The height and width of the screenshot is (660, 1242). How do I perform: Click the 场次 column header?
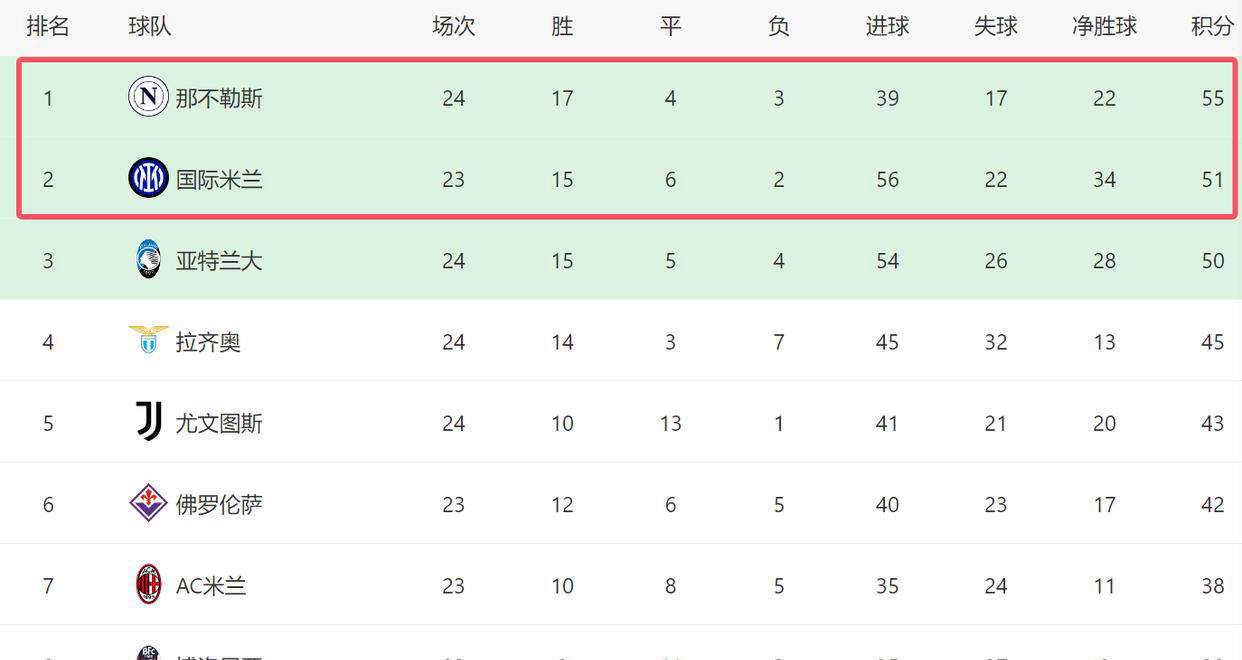[453, 26]
